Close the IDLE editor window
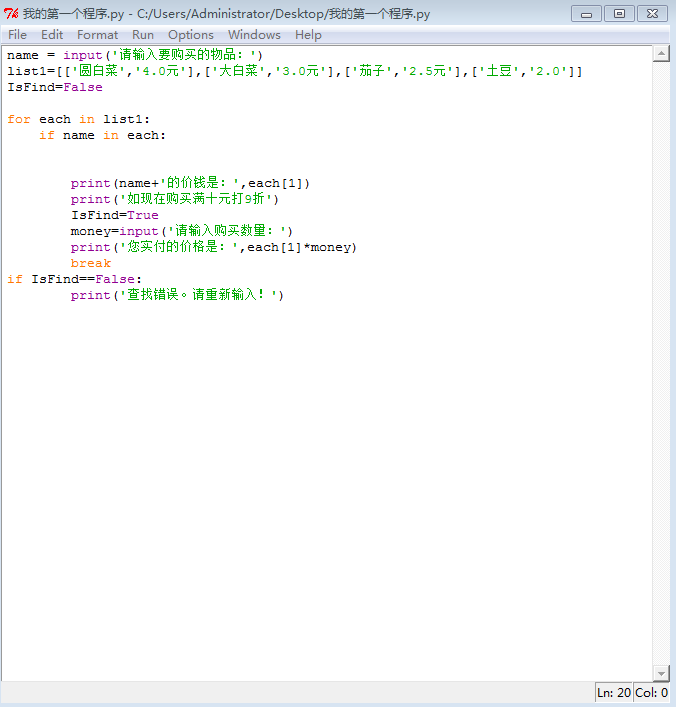Screen dimensions: 676x707 pyautogui.click(x=652, y=14)
